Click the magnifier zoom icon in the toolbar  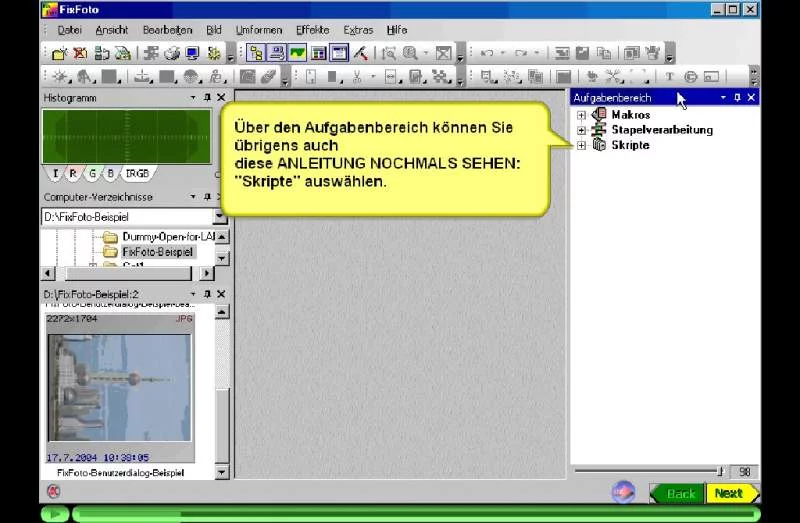tap(410, 53)
